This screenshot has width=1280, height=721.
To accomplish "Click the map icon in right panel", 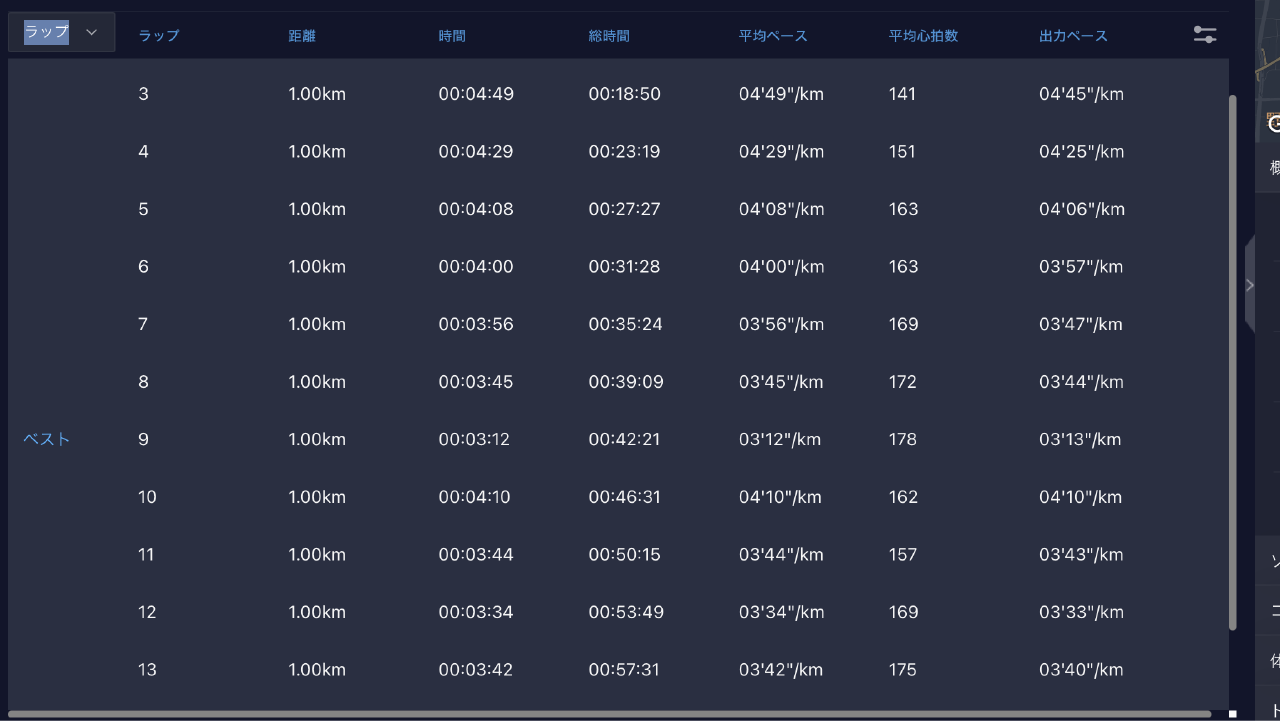I will (x=1273, y=123).
